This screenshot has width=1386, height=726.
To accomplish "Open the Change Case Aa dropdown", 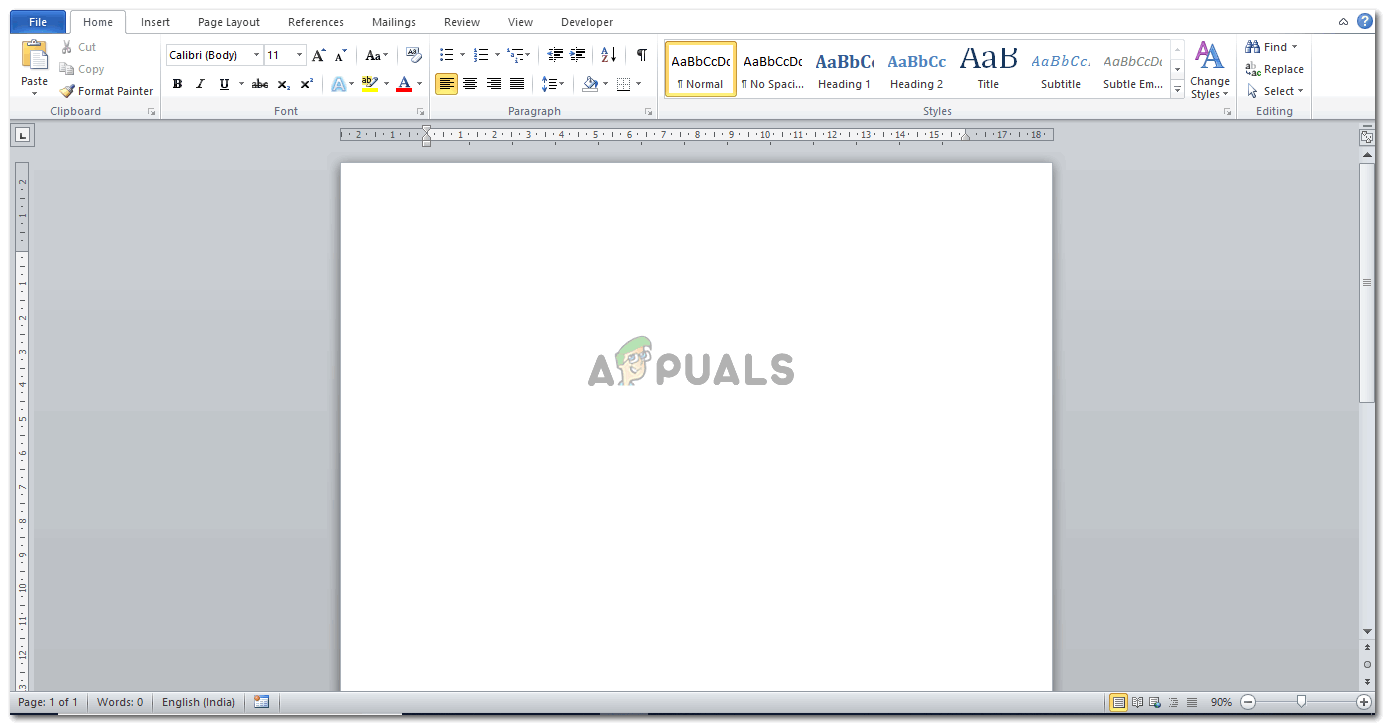I will pos(376,55).
